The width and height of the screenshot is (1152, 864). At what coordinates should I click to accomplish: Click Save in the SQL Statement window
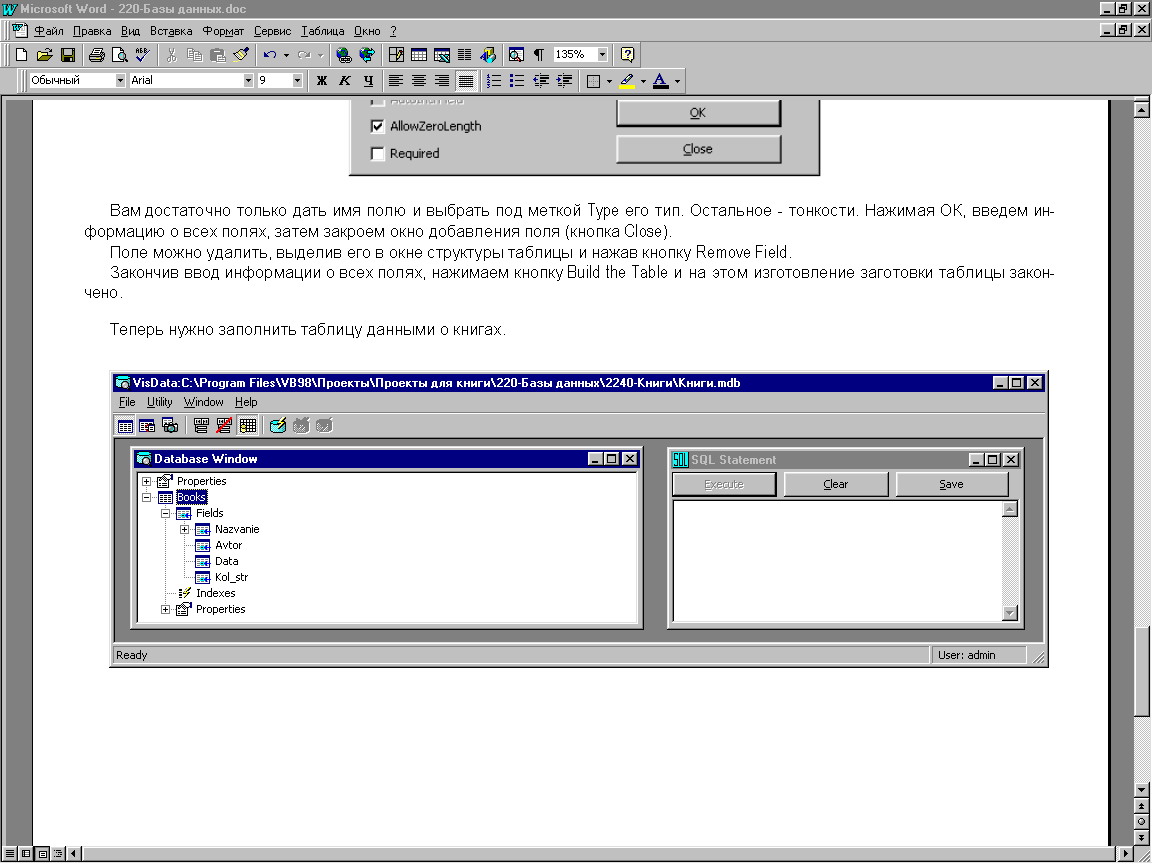[x=951, y=484]
